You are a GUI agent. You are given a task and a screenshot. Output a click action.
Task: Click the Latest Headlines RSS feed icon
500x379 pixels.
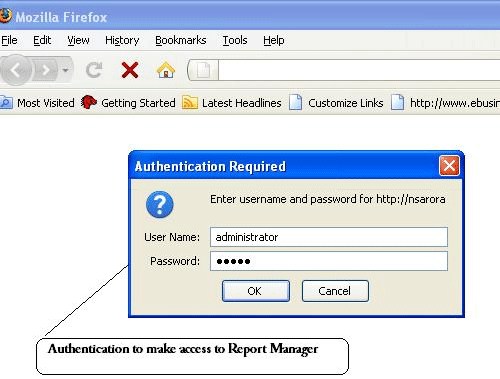[190, 102]
